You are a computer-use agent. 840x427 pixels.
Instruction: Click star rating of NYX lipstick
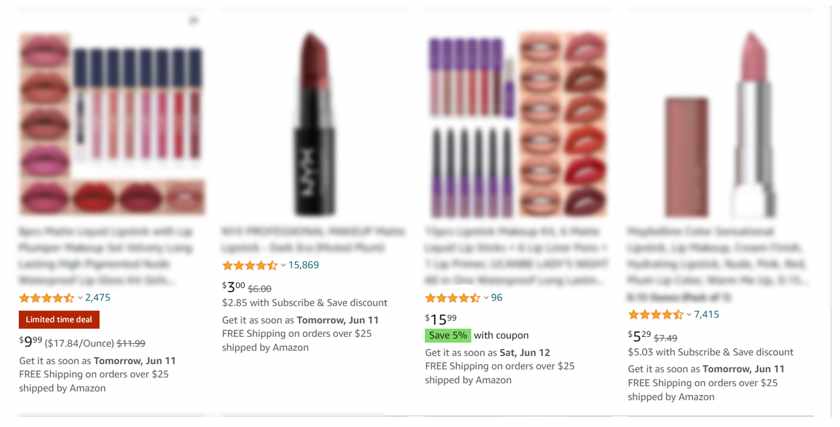250,265
